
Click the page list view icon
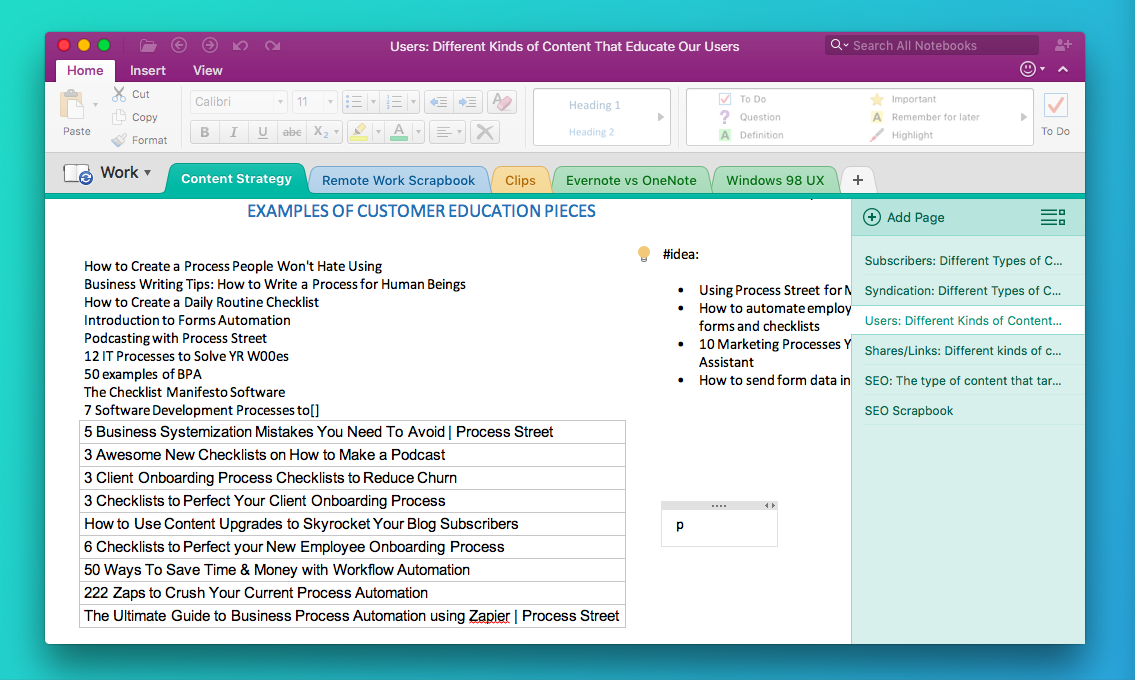1052,217
